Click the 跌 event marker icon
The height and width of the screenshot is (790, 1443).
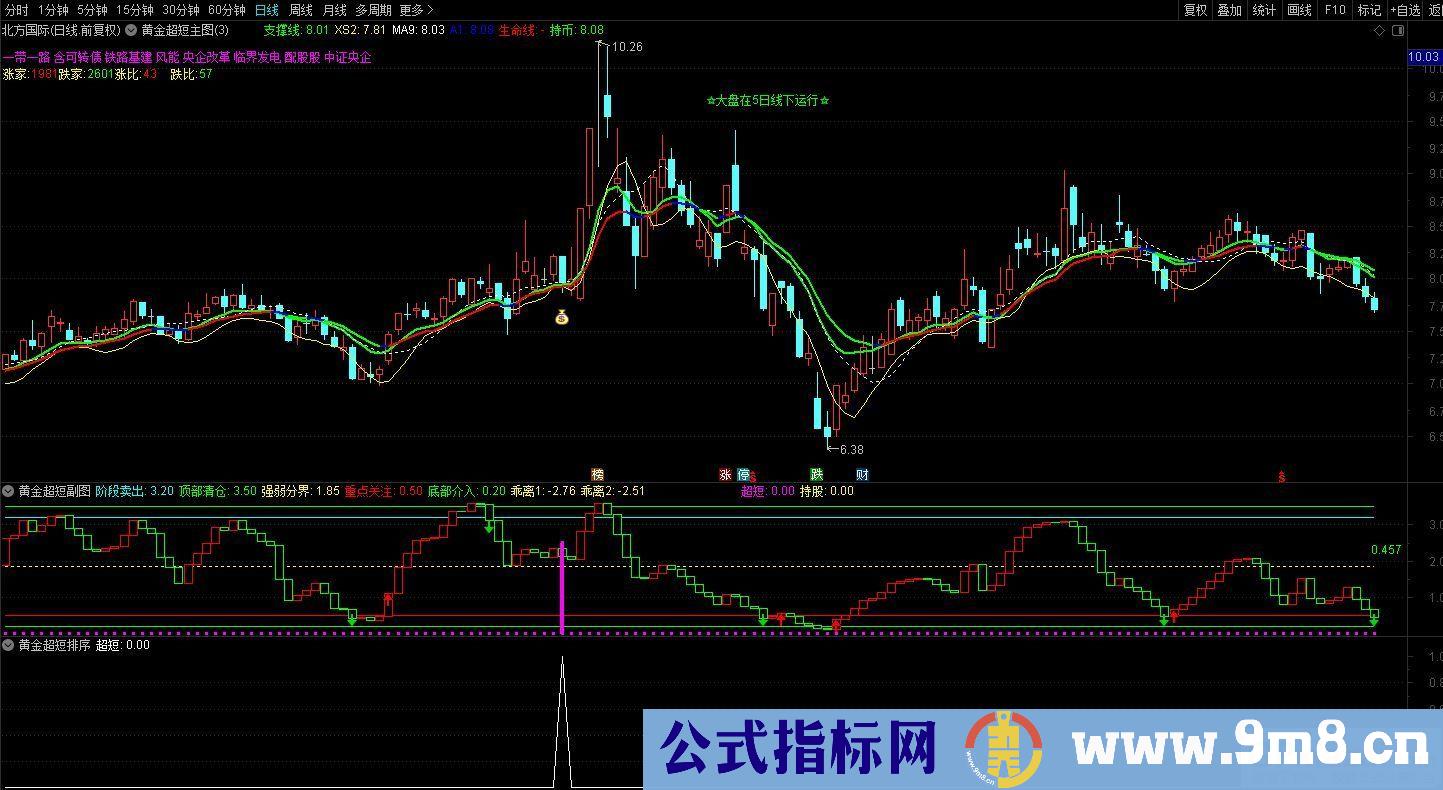point(817,475)
